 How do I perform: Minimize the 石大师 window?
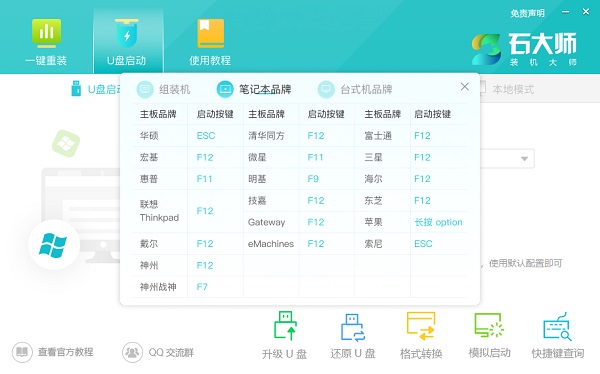(x=566, y=12)
